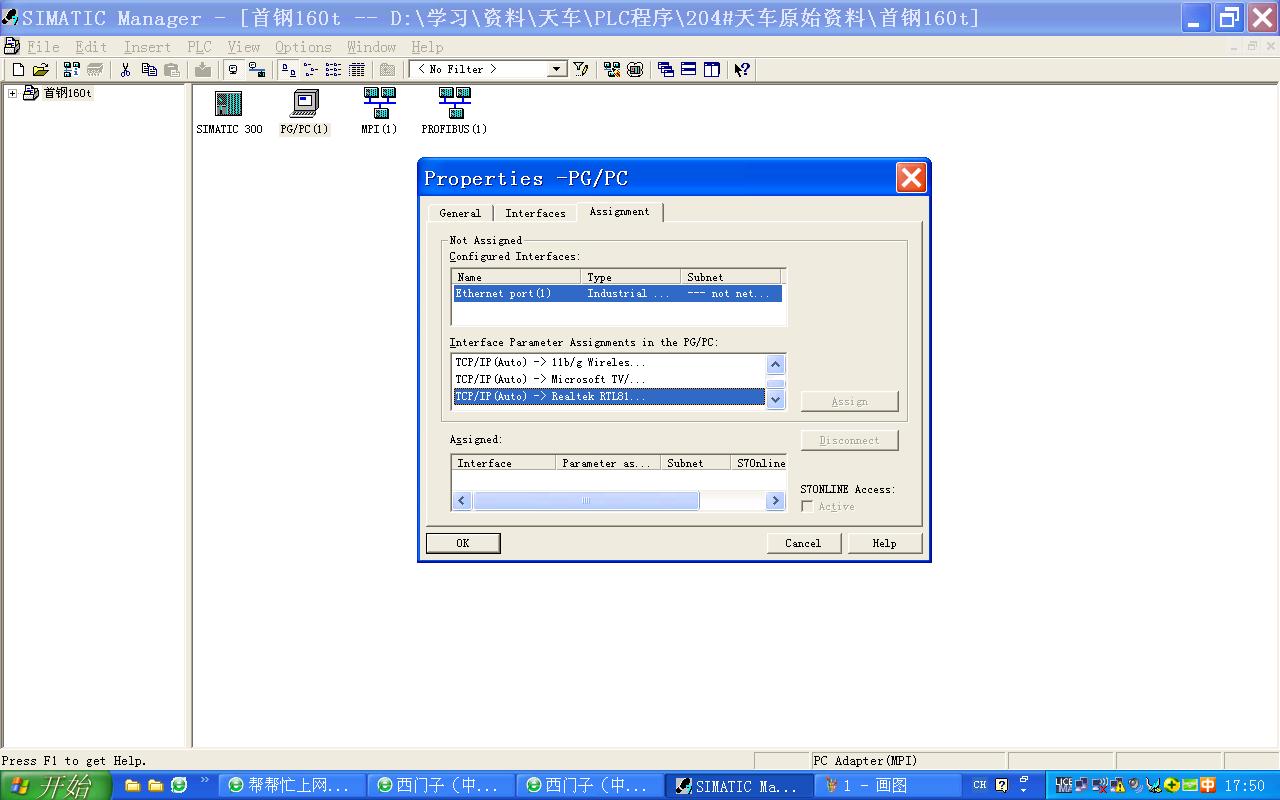Select TCP/IP(Auto) -> 11b/g Wireless entry

coord(609,362)
